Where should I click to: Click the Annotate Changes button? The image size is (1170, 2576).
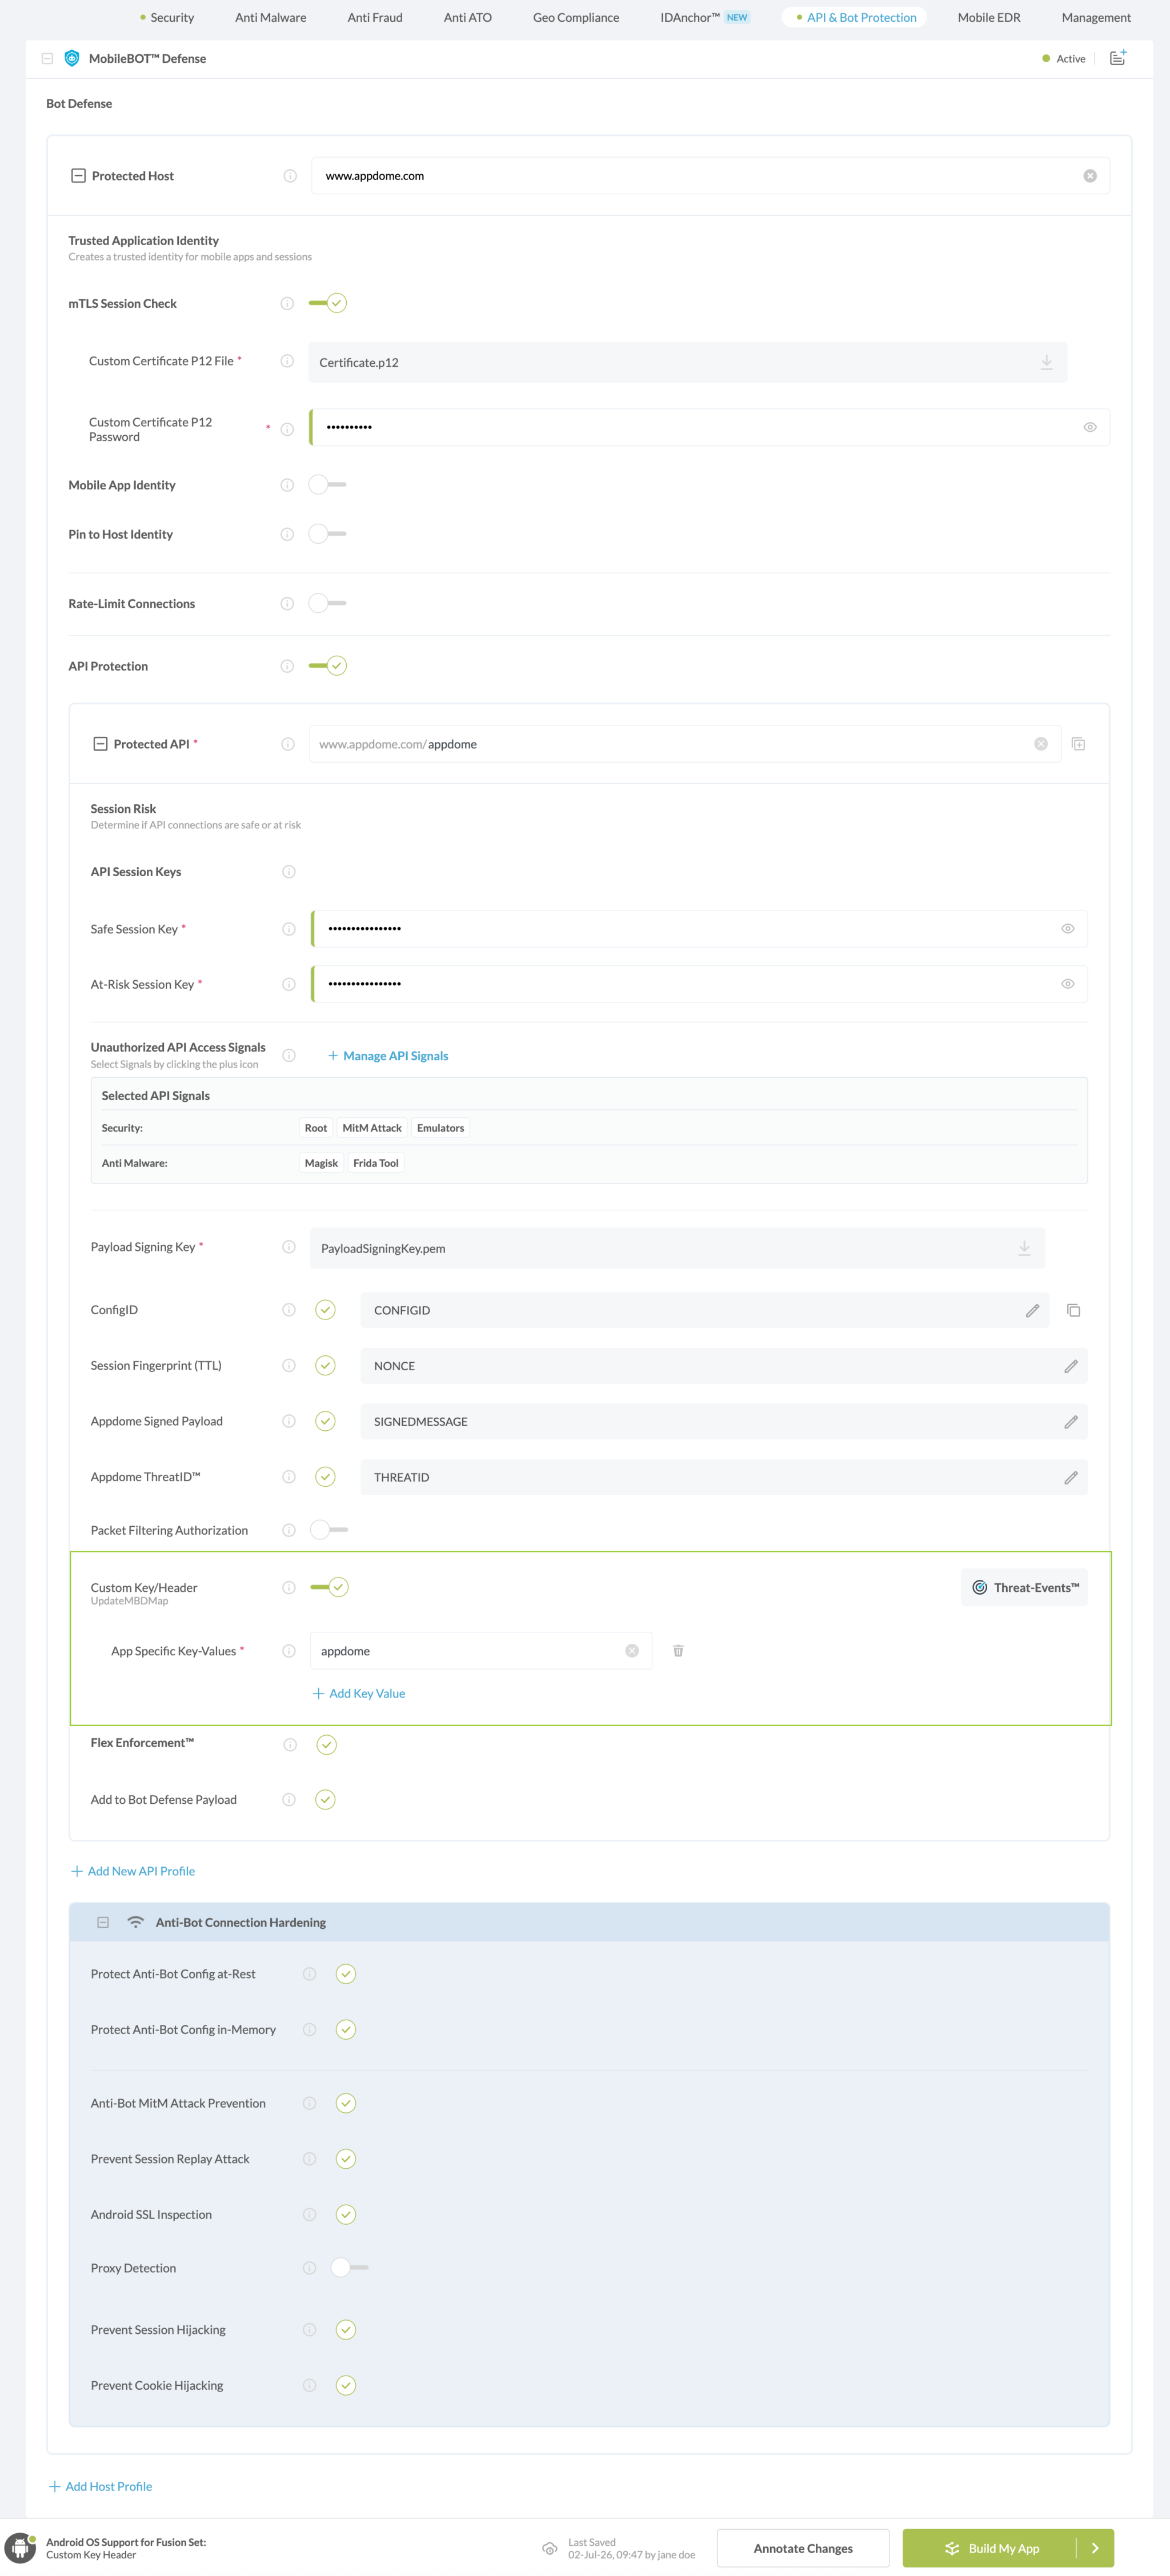click(803, 2548)
